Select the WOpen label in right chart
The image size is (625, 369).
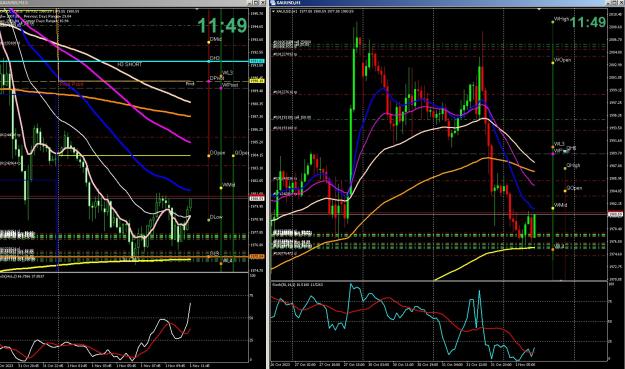562,60
